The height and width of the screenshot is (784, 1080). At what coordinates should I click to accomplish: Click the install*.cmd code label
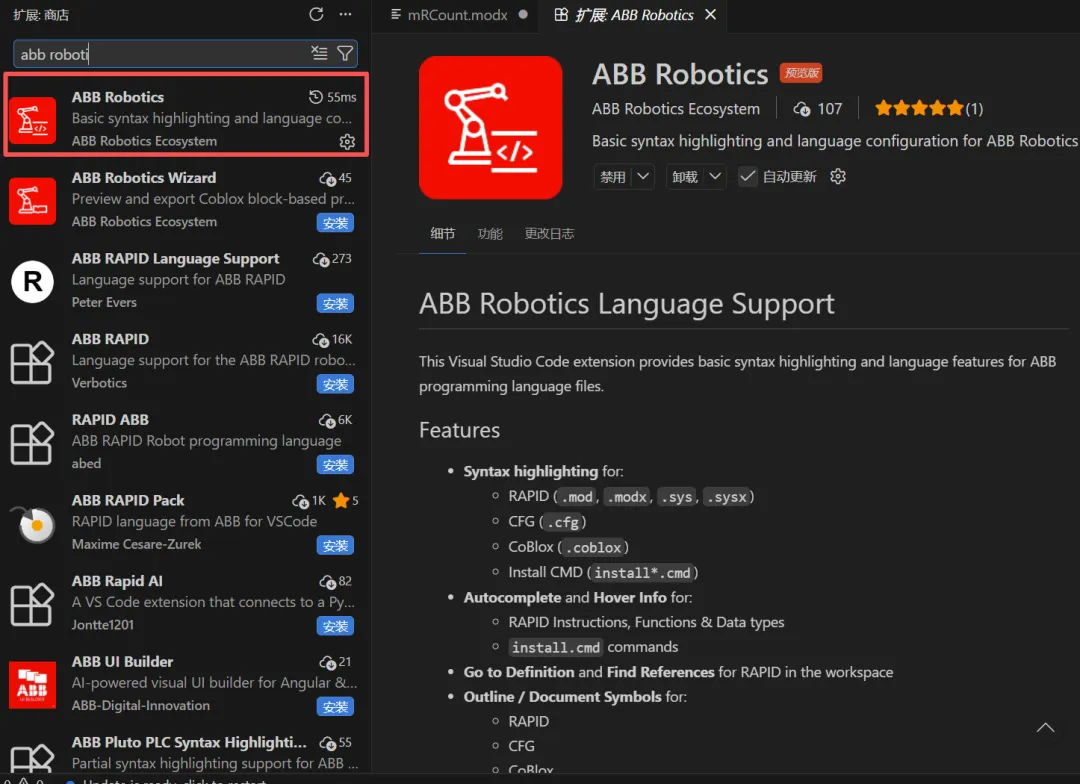click(642, 572)
